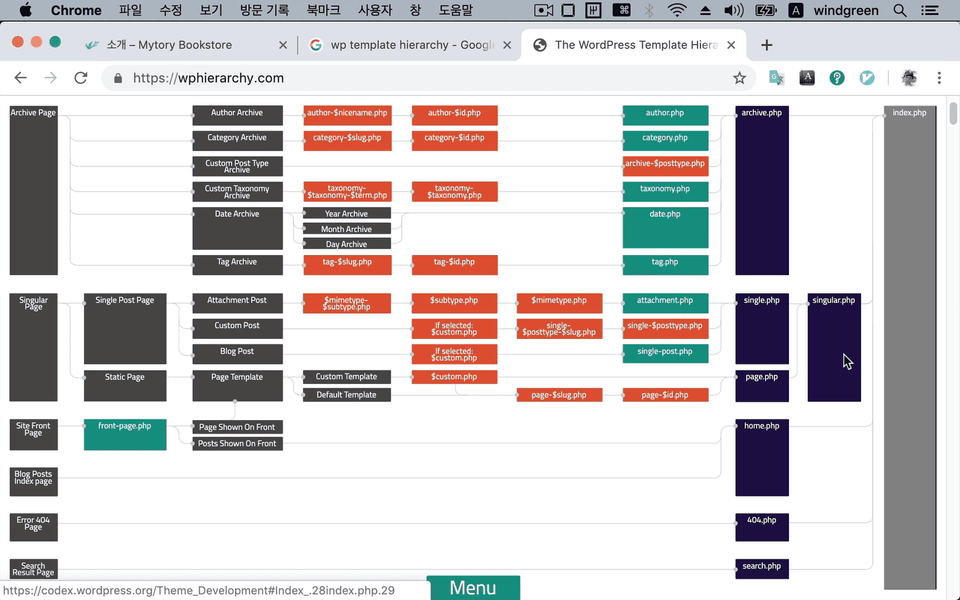Open the 북마크 menu
This screenshot has height=600, width=960.
click(323, 10)
